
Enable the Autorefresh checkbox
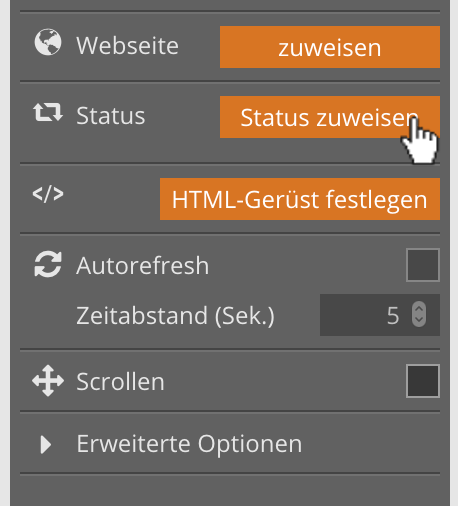(x=423, y=265)
